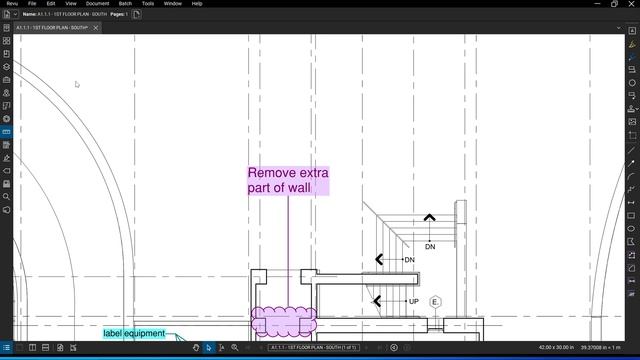The height and width of the screenshot is (360, 640).
Task: Select the Ellipse tool
Action: pyautogui.click(x=632, y=229)
